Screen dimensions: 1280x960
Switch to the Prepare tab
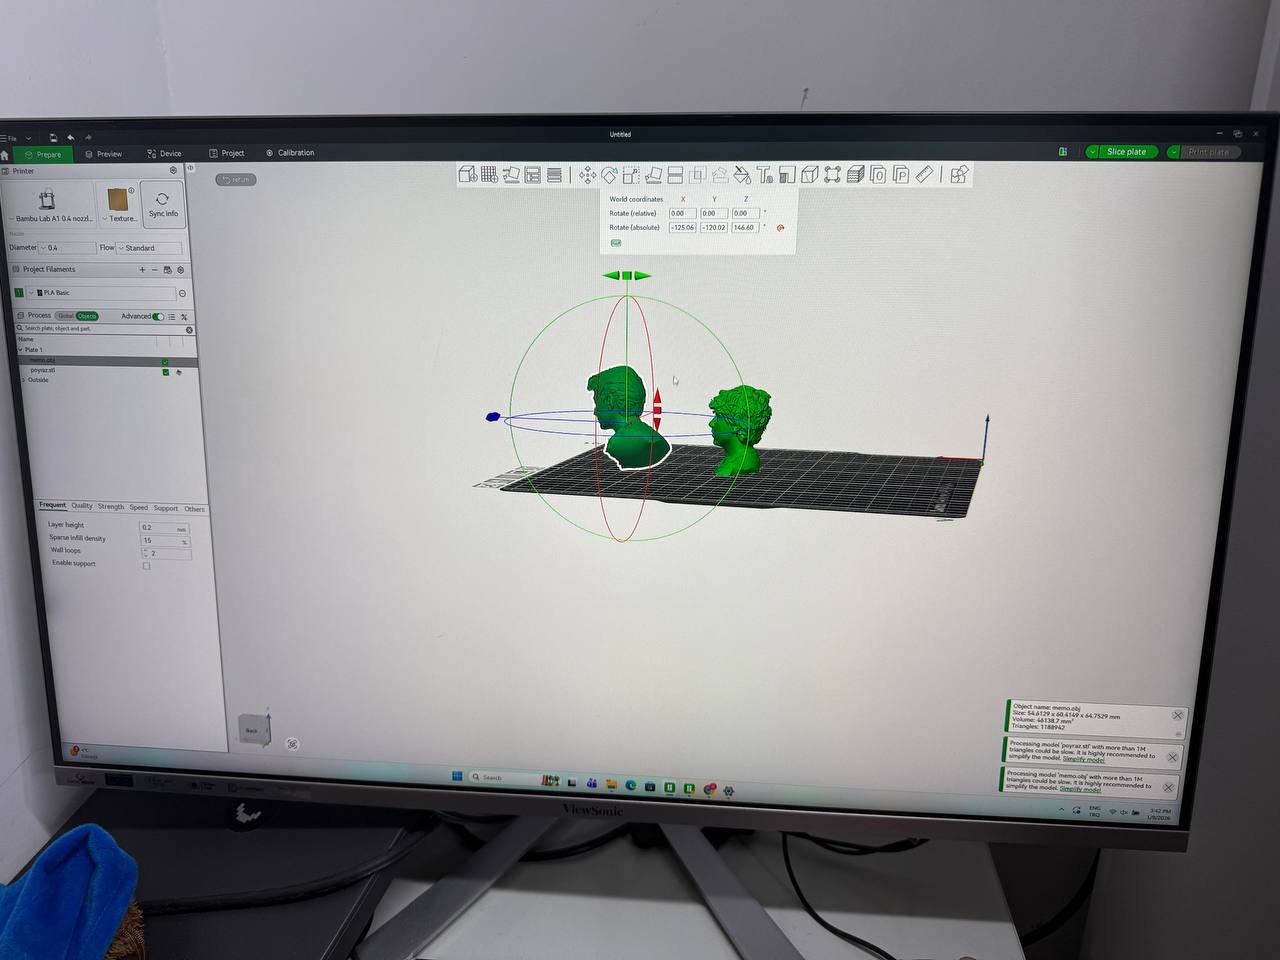coord(42,155)
